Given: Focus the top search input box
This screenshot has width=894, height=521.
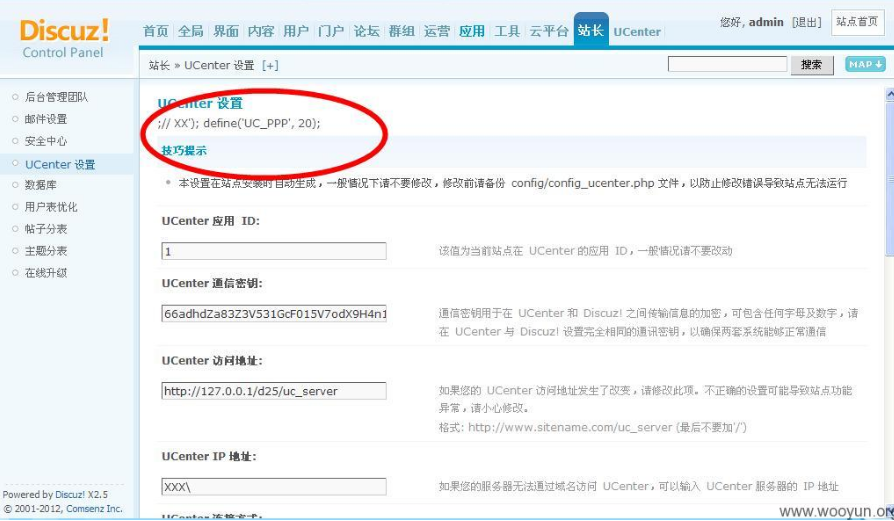Looking at the screenshot, I should pos(727,64).
